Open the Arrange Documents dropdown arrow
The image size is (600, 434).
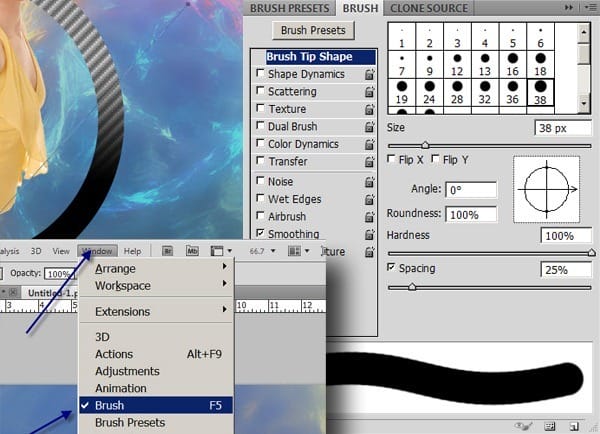pos(307,251)
